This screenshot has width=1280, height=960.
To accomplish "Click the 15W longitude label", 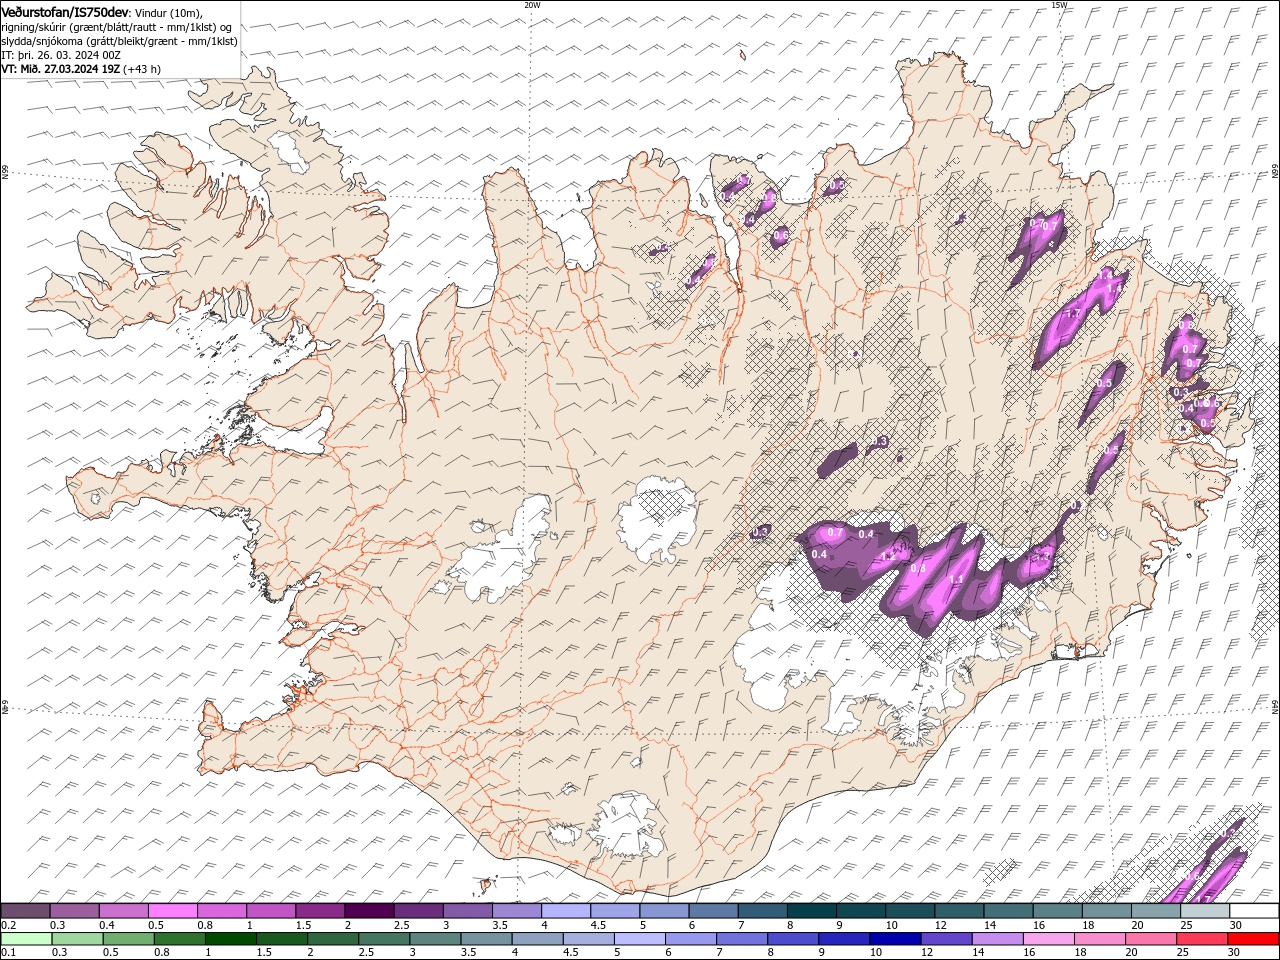I will tap(1059, 5).
